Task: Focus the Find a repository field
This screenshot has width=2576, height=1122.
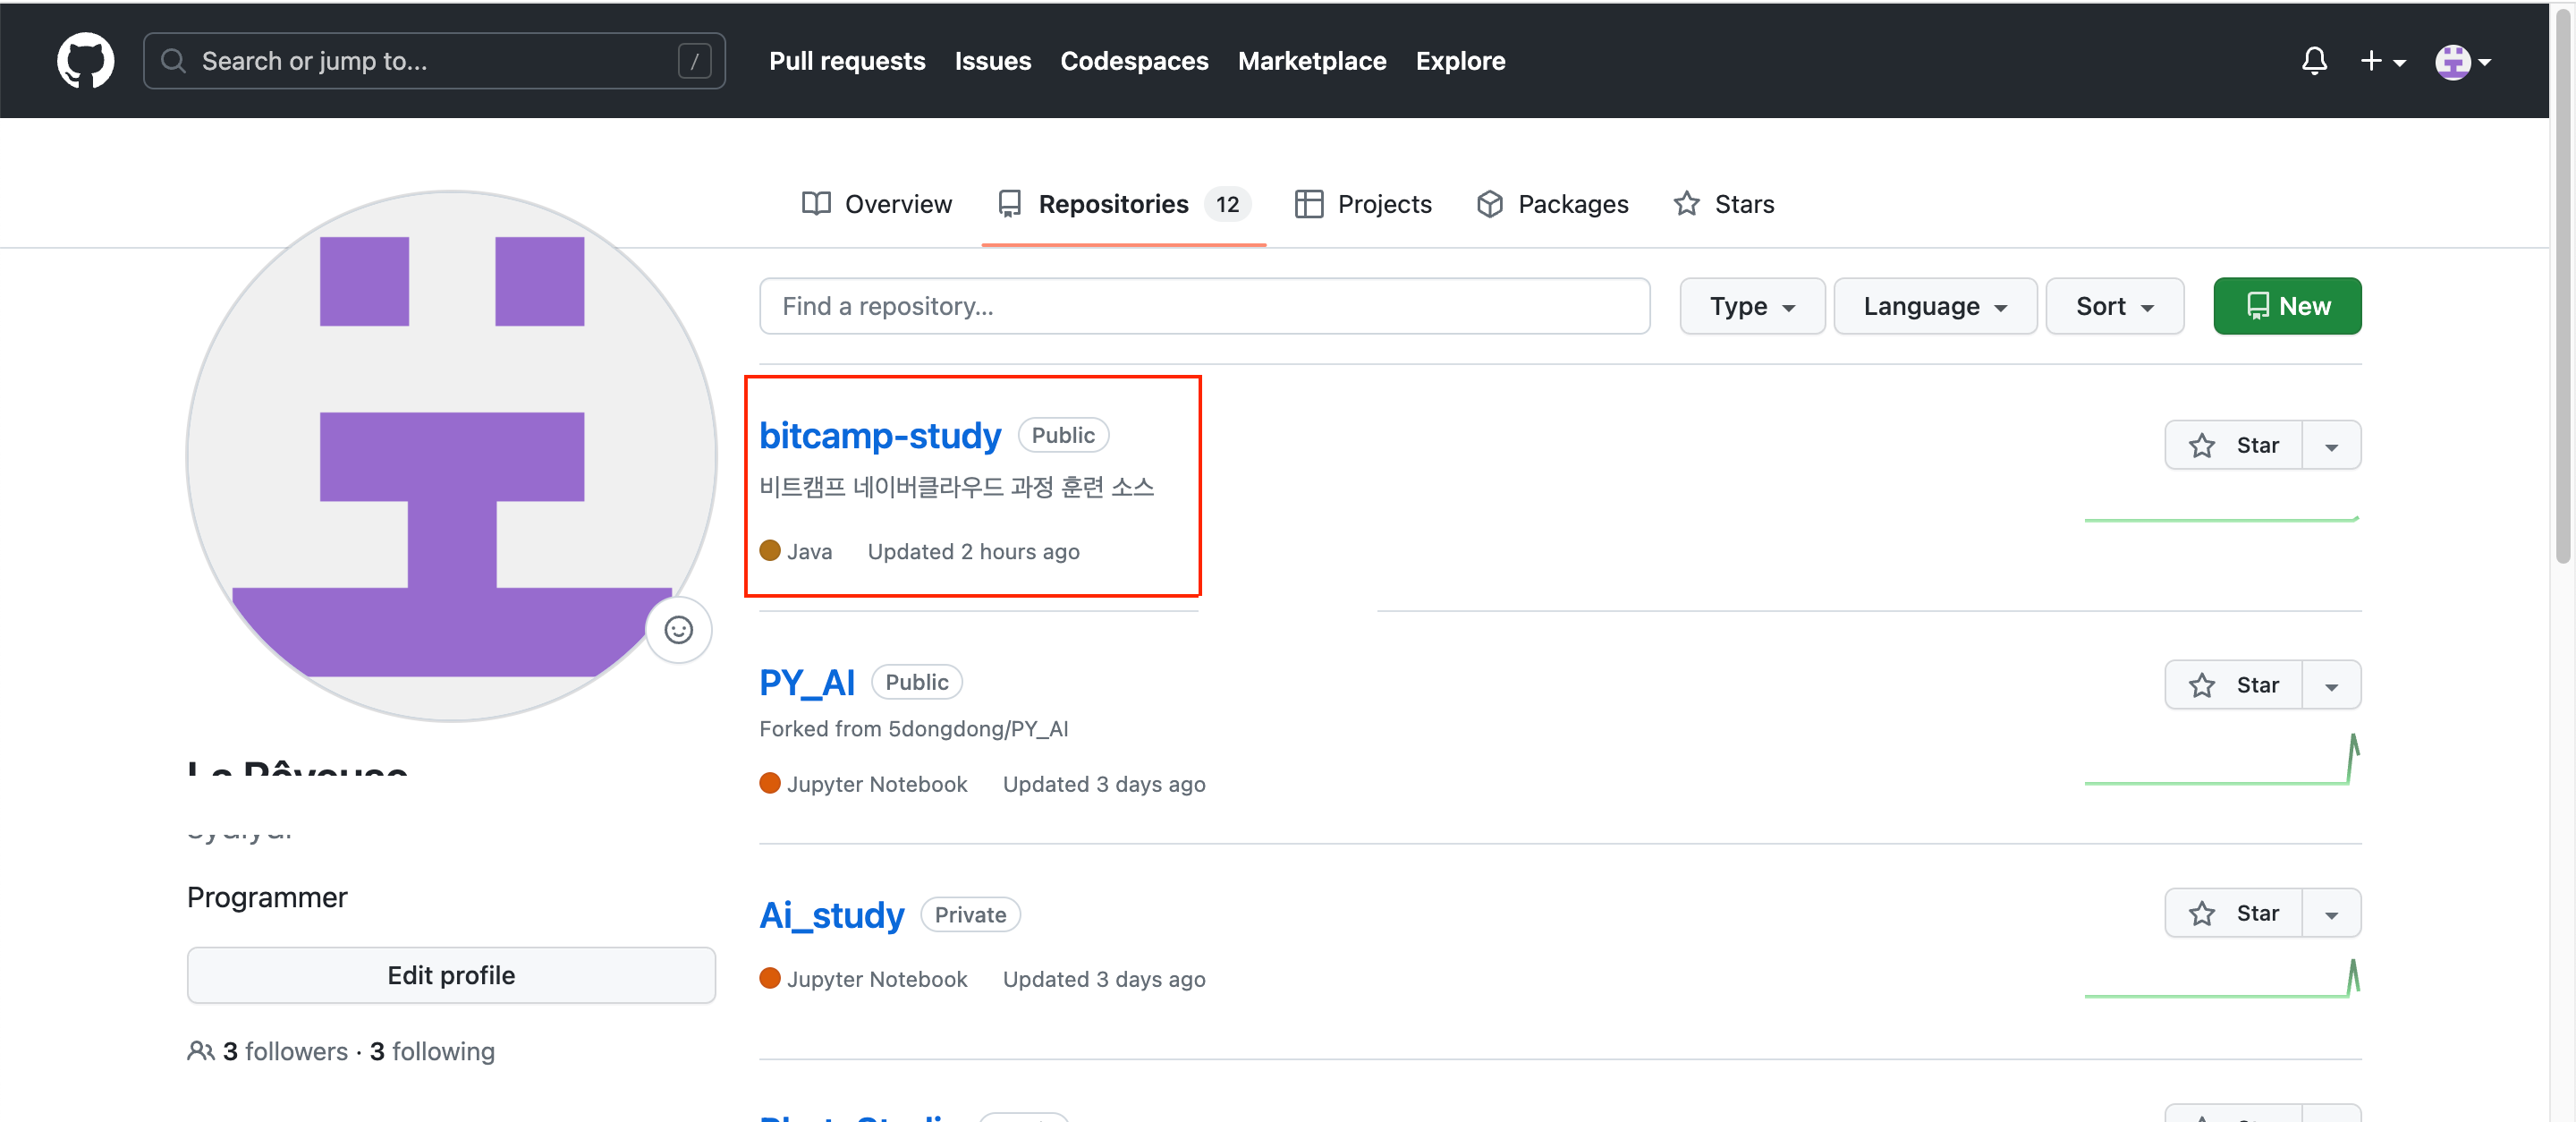Action: coord(1203,306)
